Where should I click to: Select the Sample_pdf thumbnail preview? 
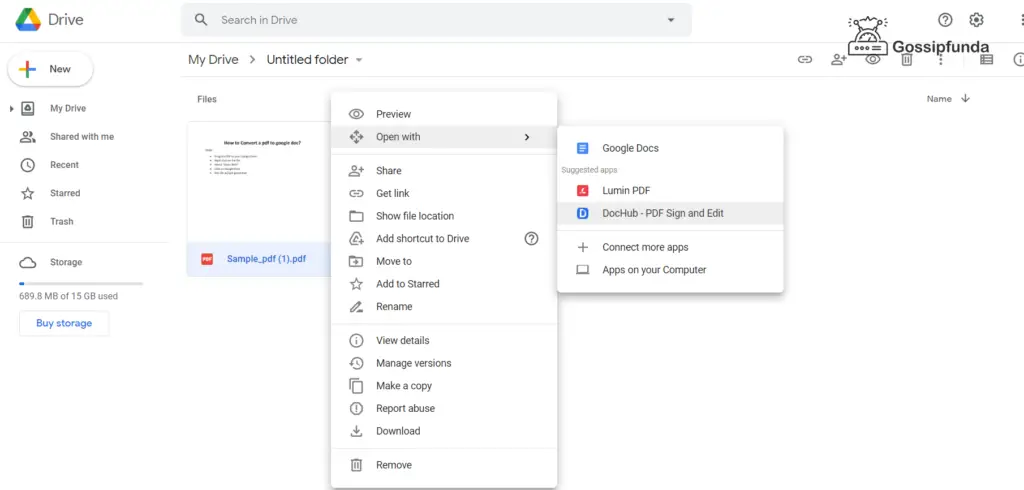pyautogui.click(x=259, y=182)
